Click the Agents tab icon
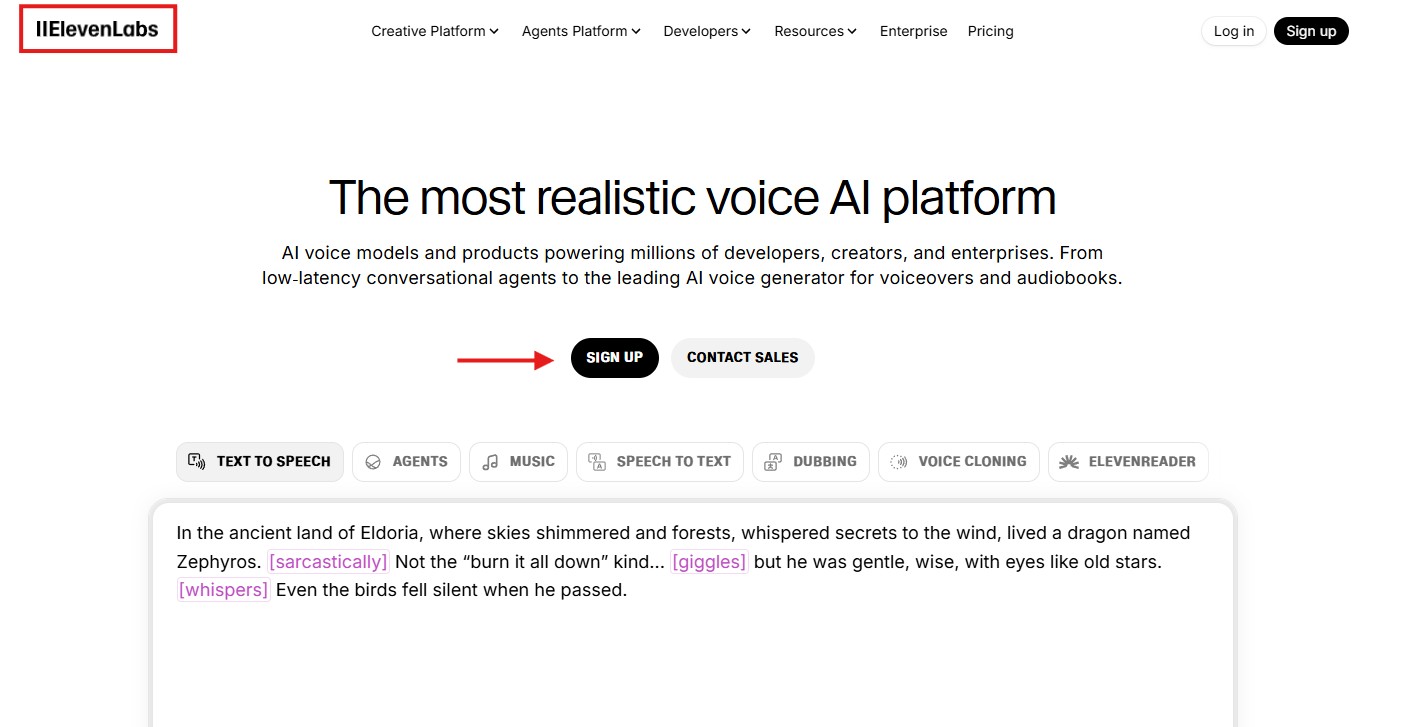The width and height of the screenshot is (1412, 727). pos(373,462)
